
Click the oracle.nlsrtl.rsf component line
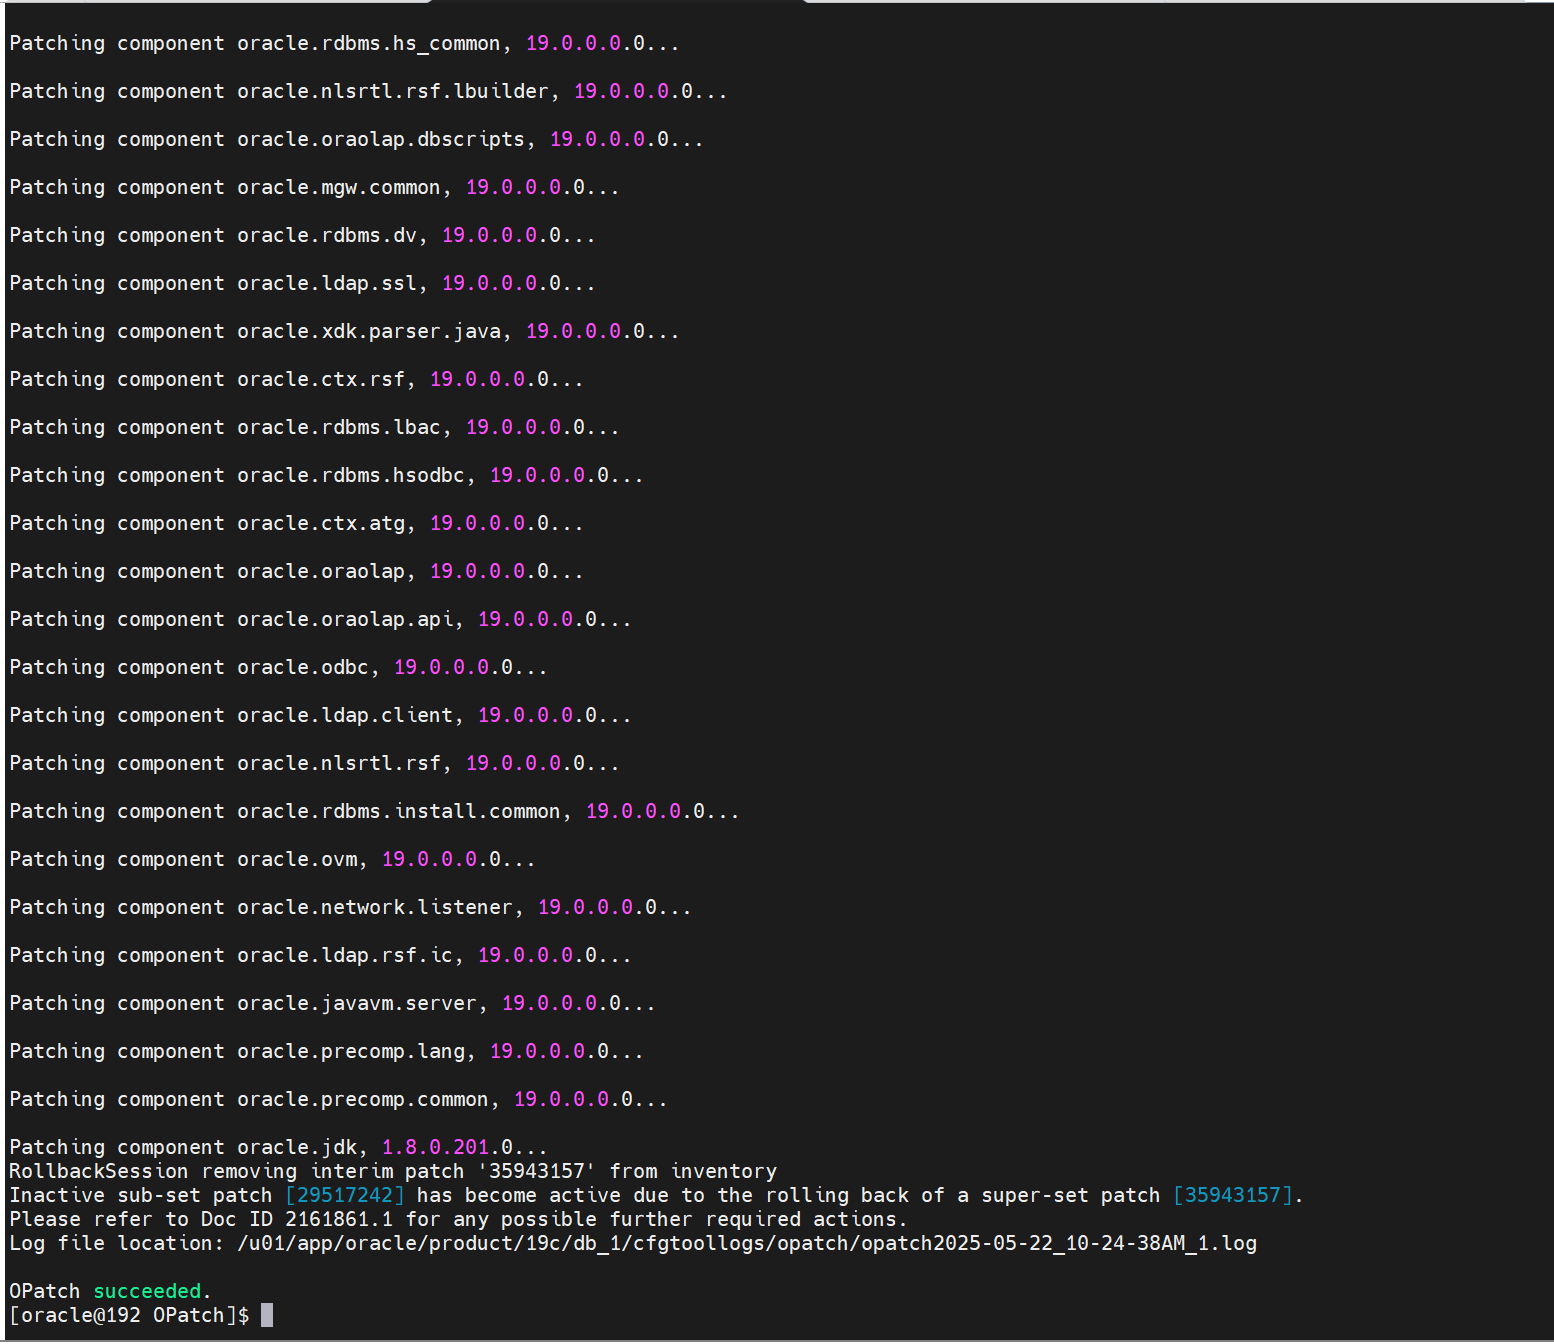(314, 763)
